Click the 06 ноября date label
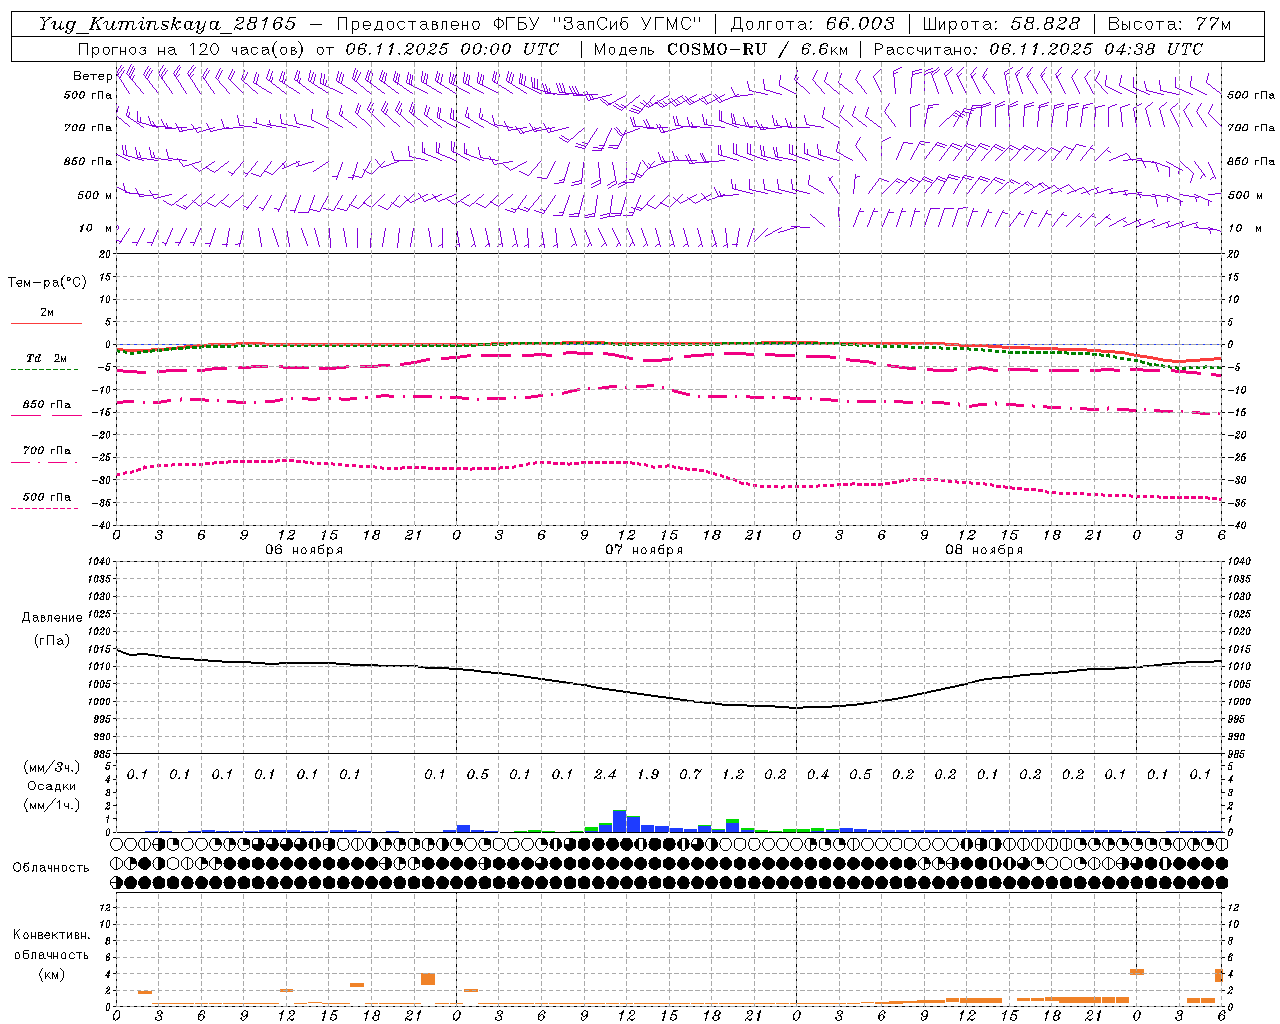The width and height of the screenshot is (1280, 1024). click(304, 550)
